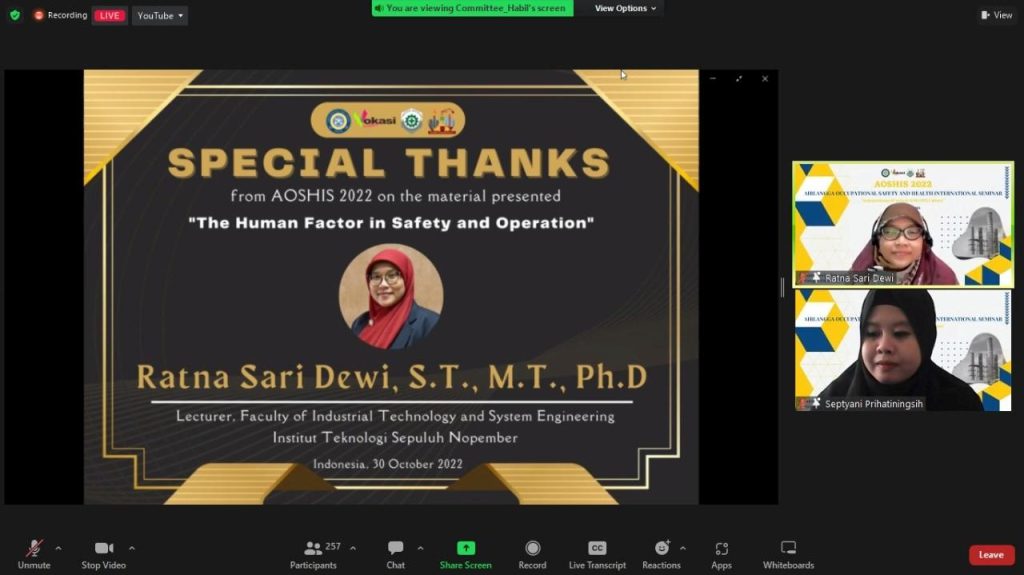
Task: Select Septyani Prihatiningsih's video thumbnail
Action: click(903, 350)
